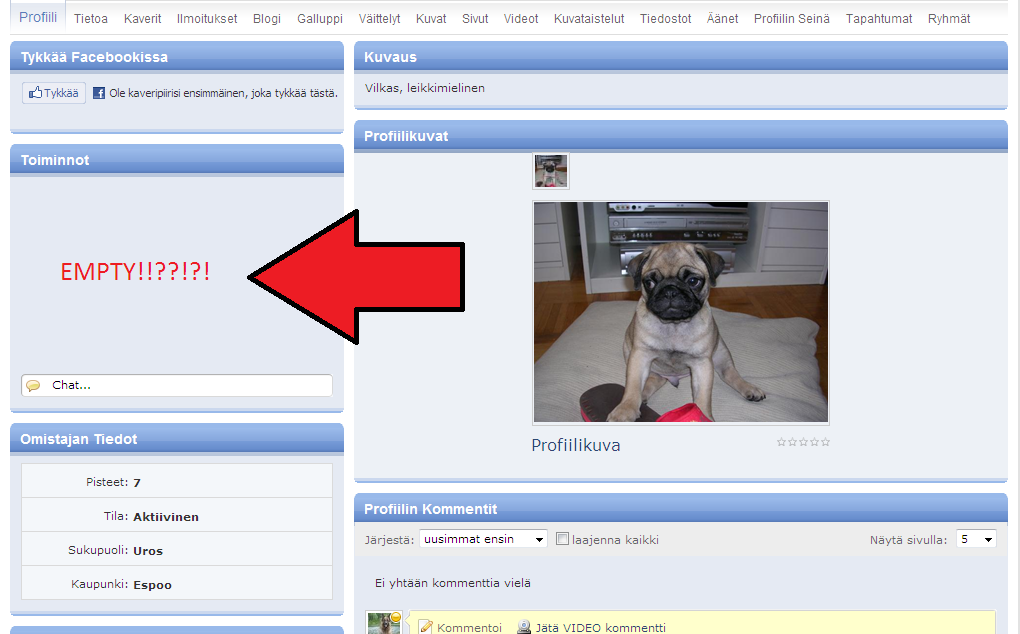Open the Ryhmät tab
The image size is (1020, 634).
point(948,19)
